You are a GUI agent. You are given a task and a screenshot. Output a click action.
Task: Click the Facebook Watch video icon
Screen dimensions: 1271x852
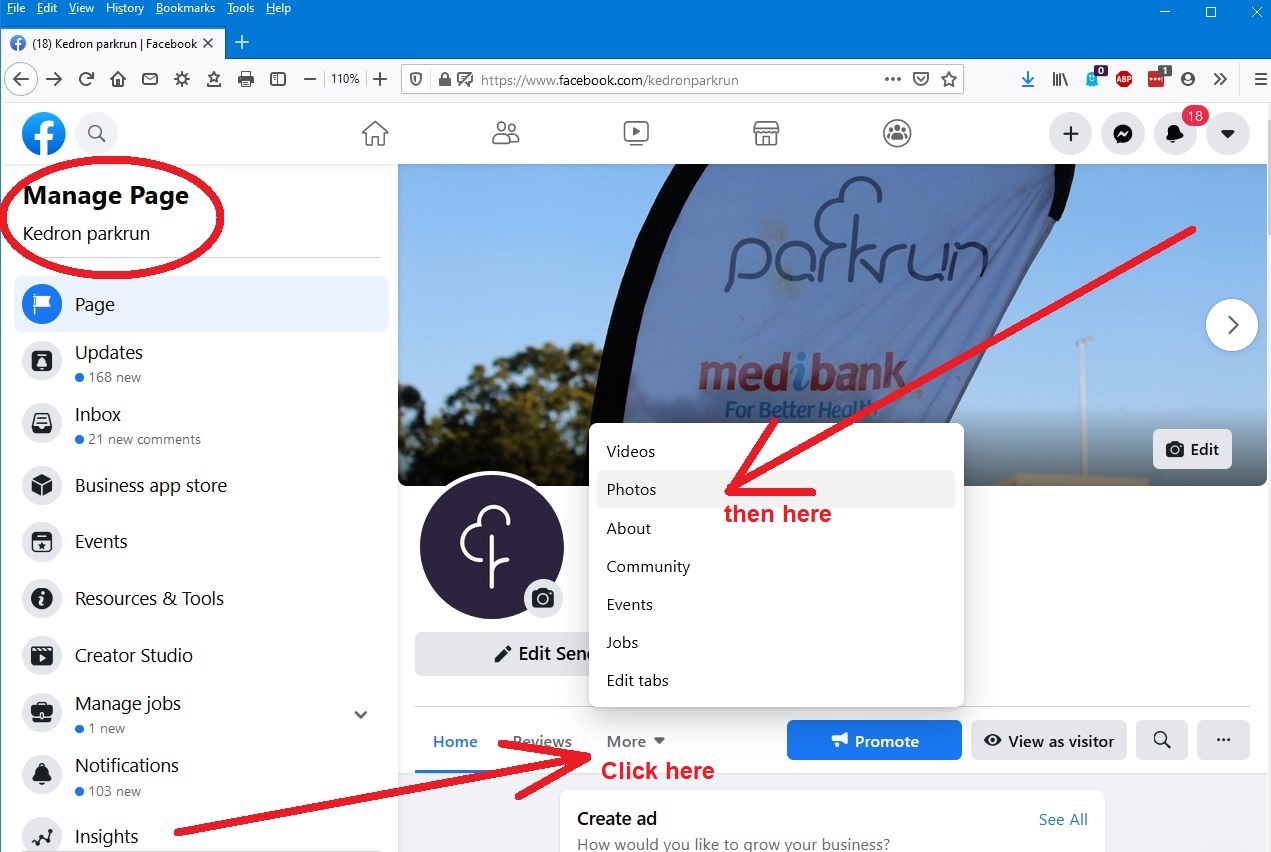pos(636,133)
